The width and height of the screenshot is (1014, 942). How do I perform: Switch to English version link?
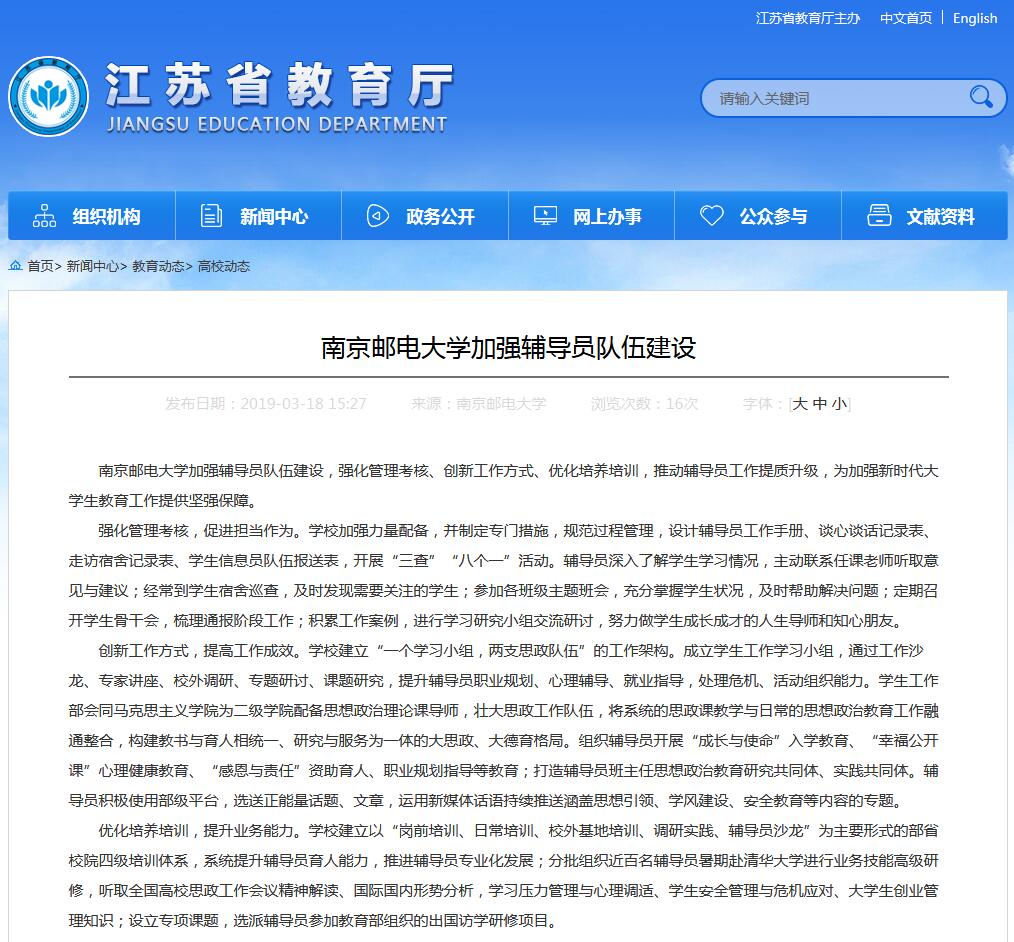click(x=975, y=18)
